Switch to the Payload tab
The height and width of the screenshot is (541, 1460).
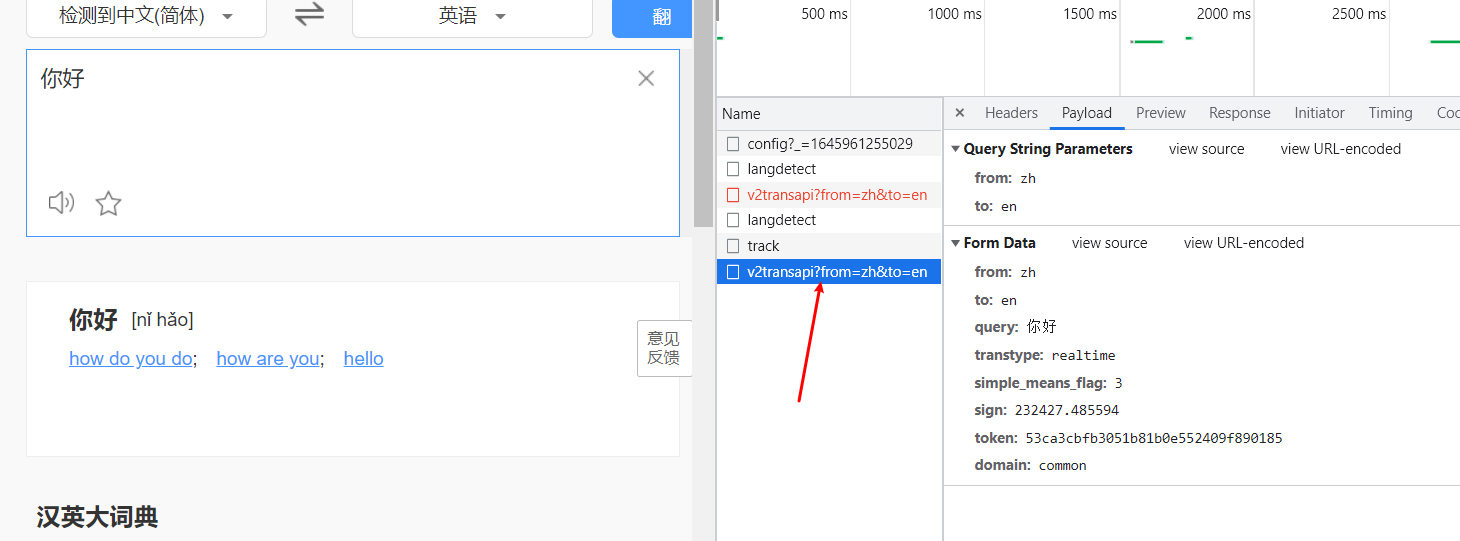pos(1087,113)
